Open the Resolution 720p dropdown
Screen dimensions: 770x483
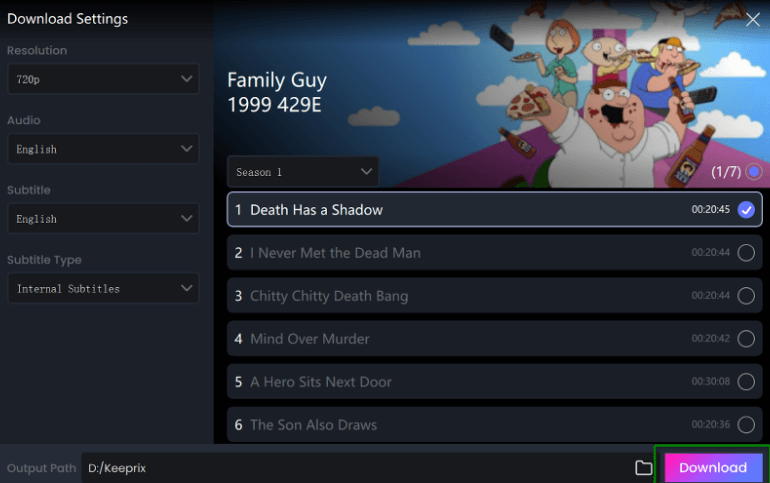tap(103, 79)
